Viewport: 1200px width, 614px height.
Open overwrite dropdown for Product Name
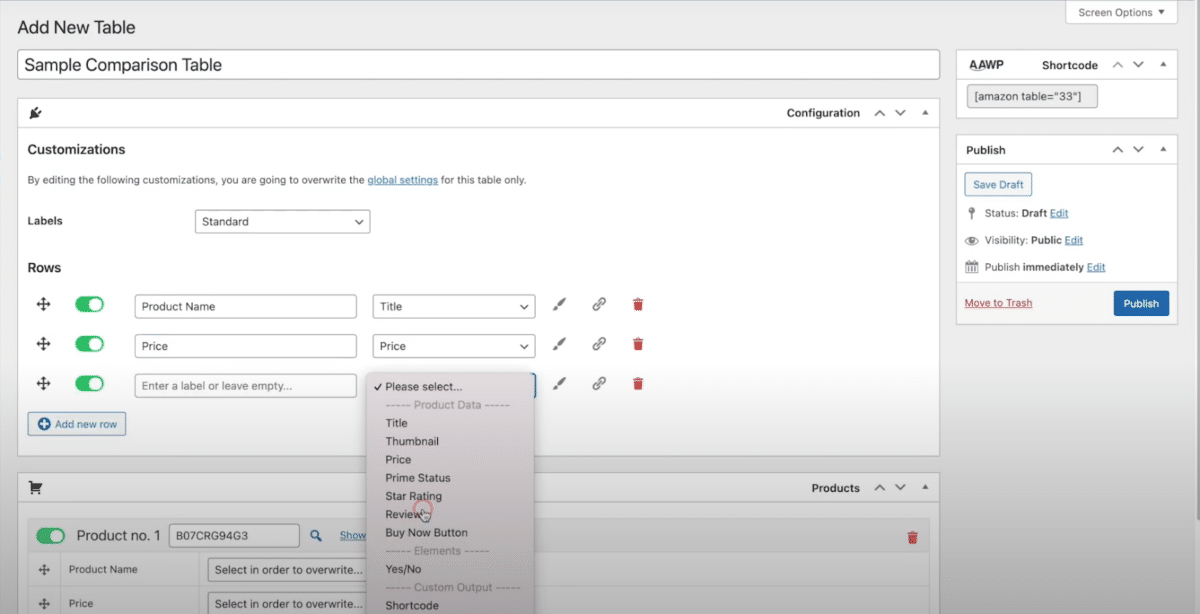[287, 570]
